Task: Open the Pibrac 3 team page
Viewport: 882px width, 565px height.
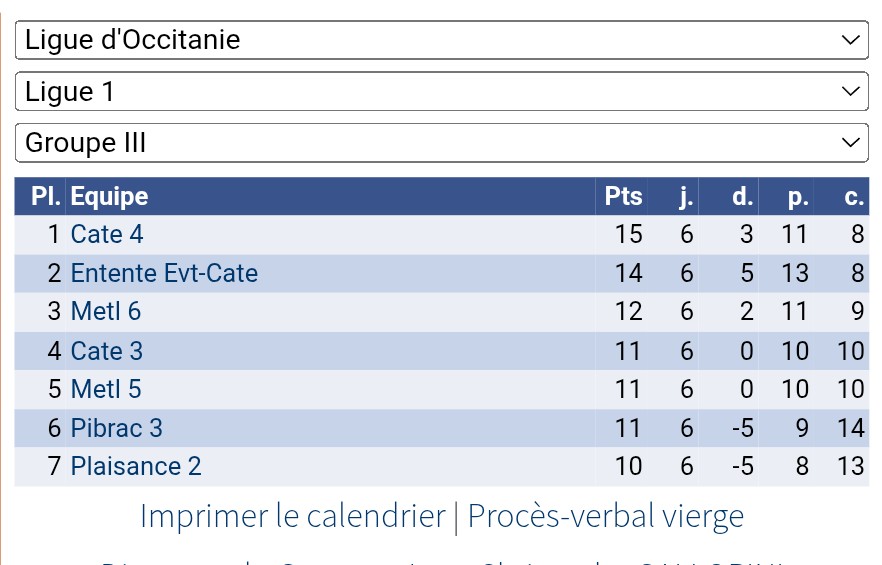Action: click(x=116, y=428)
